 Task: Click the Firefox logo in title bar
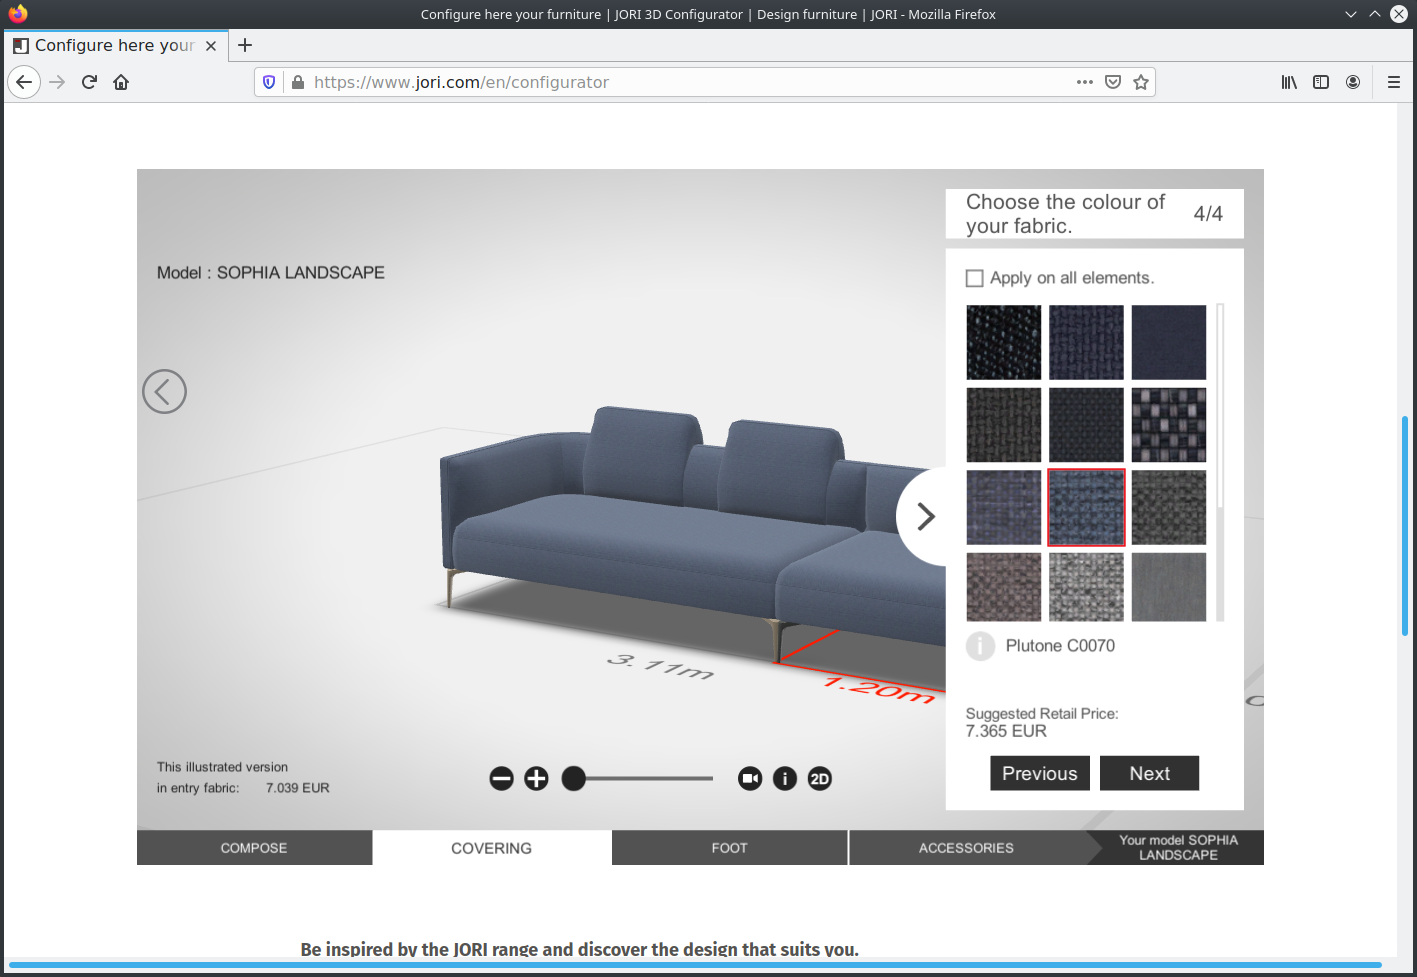coord(18,14)
